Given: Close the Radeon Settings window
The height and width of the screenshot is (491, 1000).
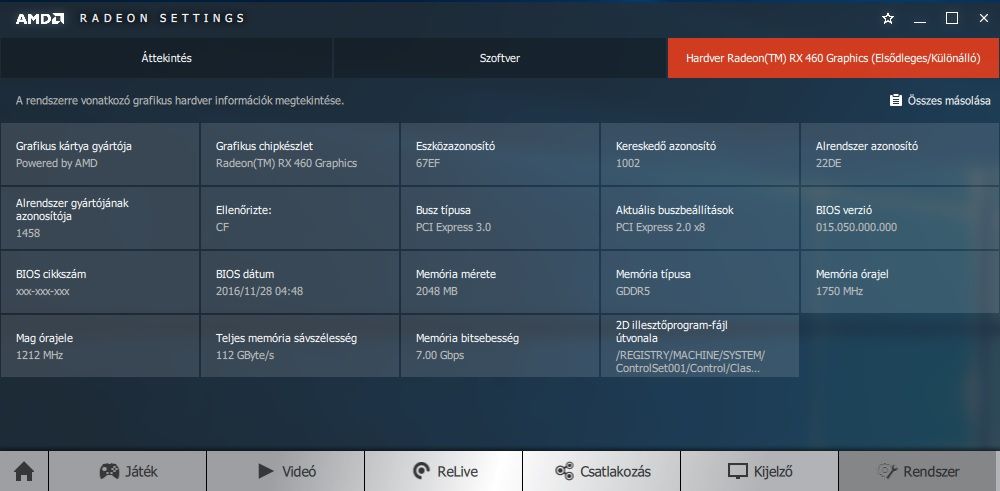Looking at the screenshot, I should [983, 18].
